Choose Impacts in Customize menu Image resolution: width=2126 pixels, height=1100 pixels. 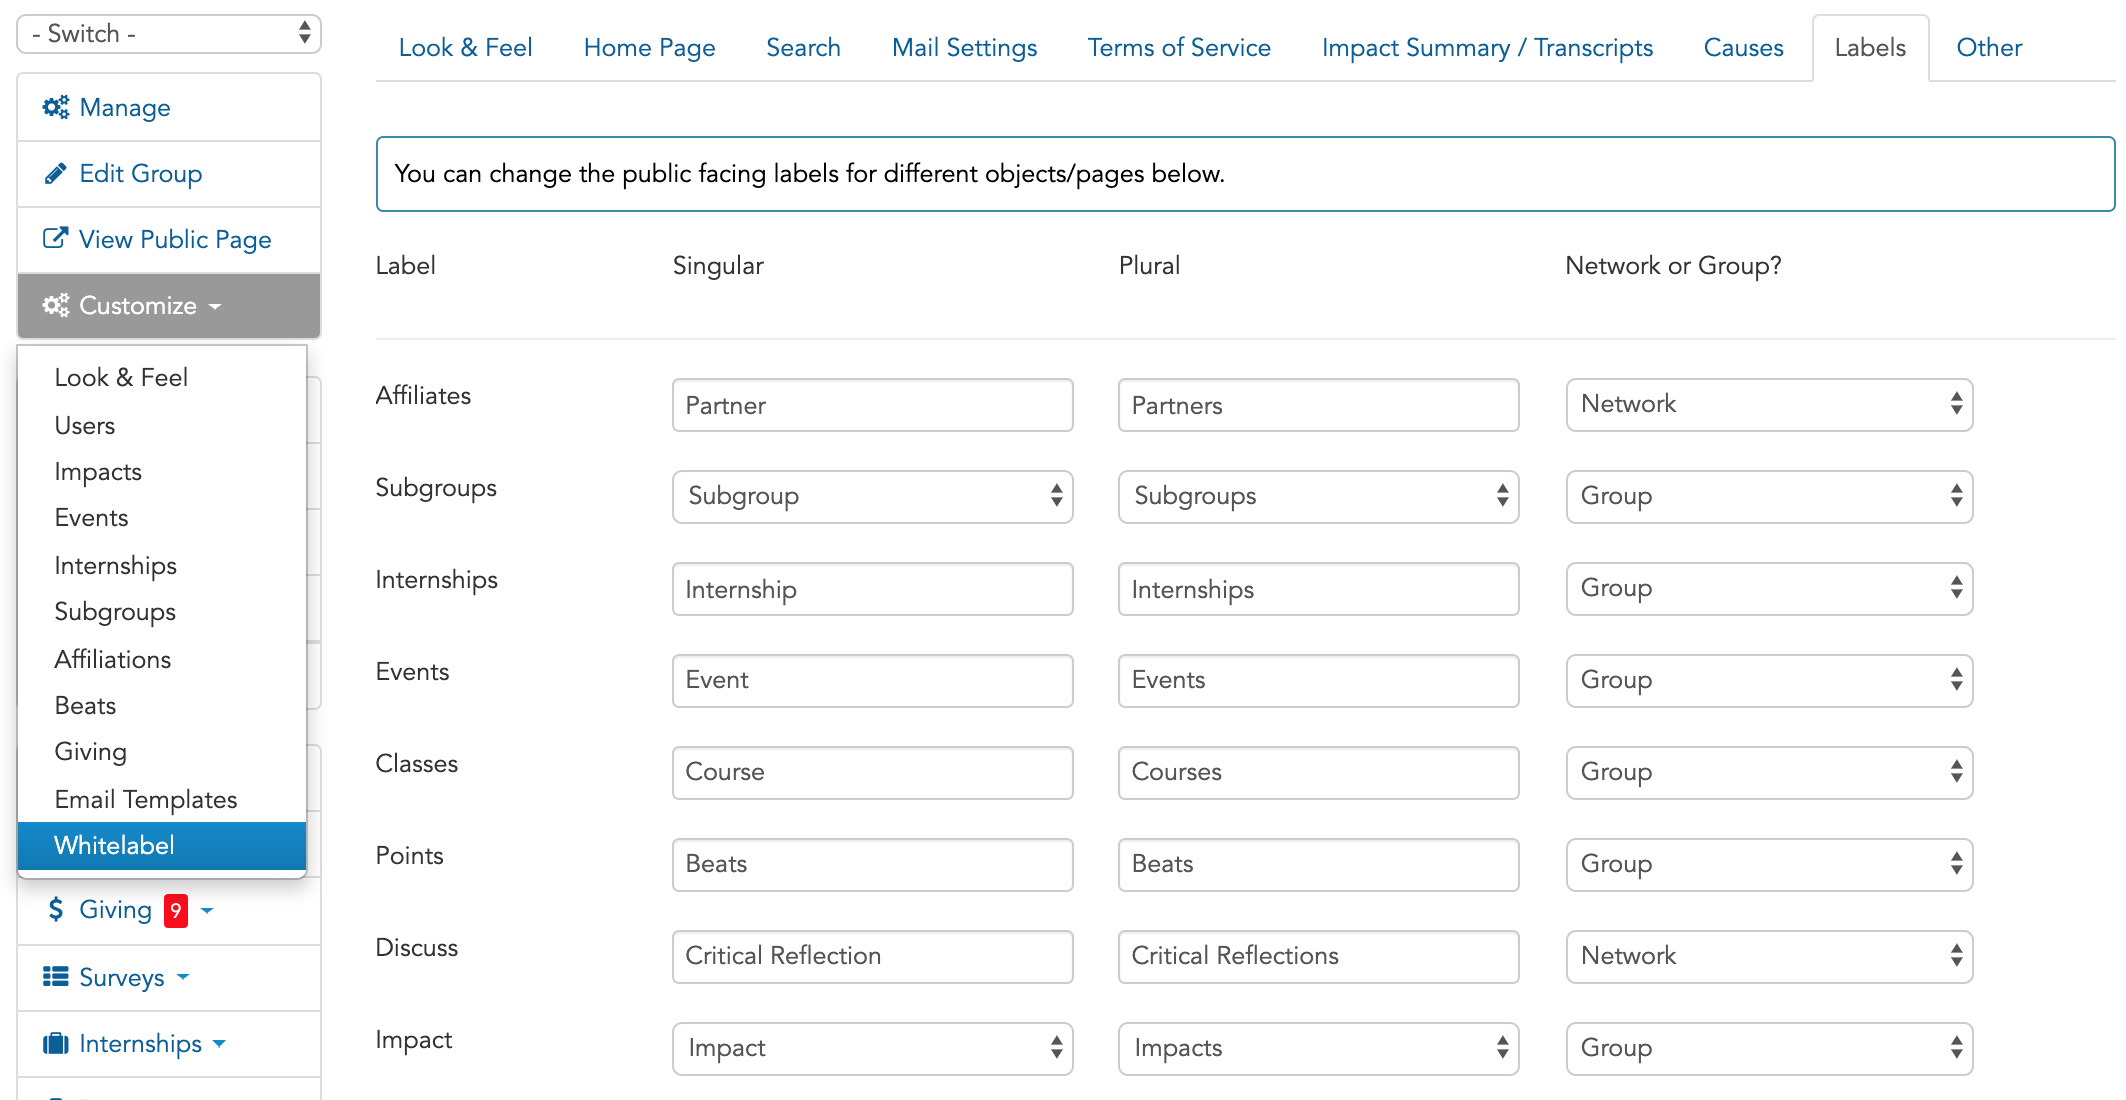(162, 471)
